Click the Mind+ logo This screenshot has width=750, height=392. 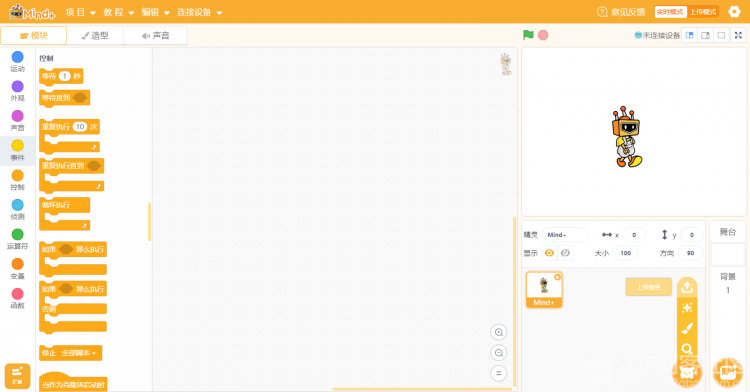coord(32,12)
